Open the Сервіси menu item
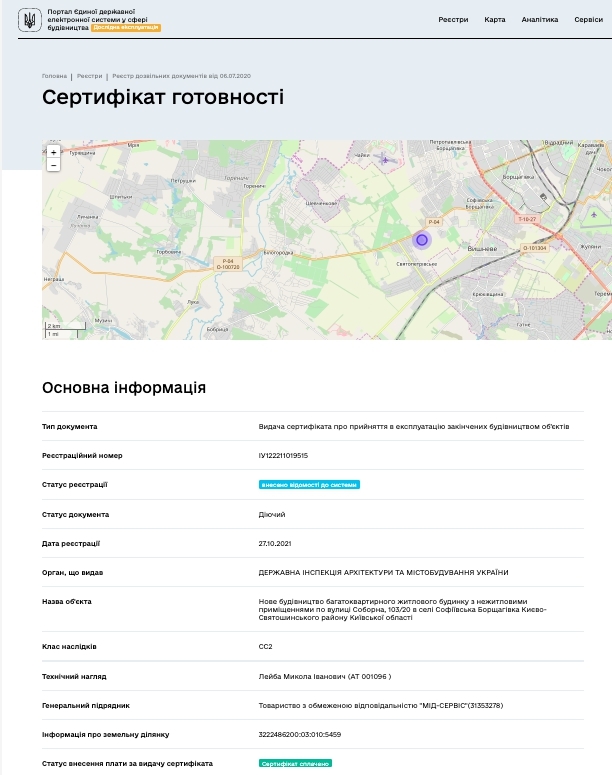Screen dimensions: 612x775 [588, 20]
